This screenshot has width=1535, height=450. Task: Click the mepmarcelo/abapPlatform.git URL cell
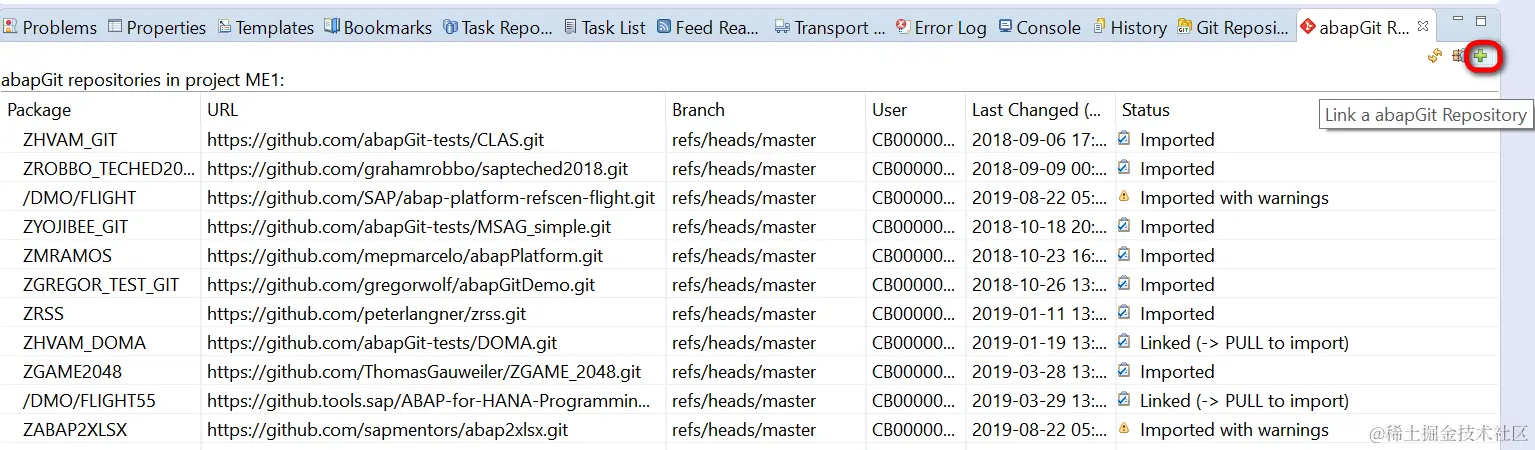pyautogui.click(x=405, y=256)
